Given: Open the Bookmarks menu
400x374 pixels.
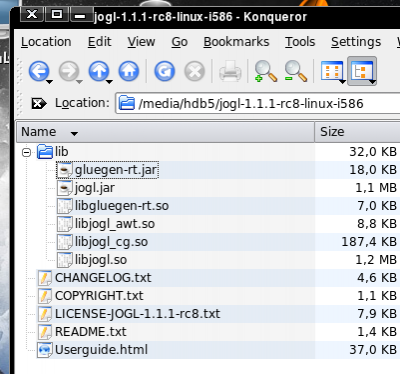Looking at the screenshot, I should [x=236, y=42].
